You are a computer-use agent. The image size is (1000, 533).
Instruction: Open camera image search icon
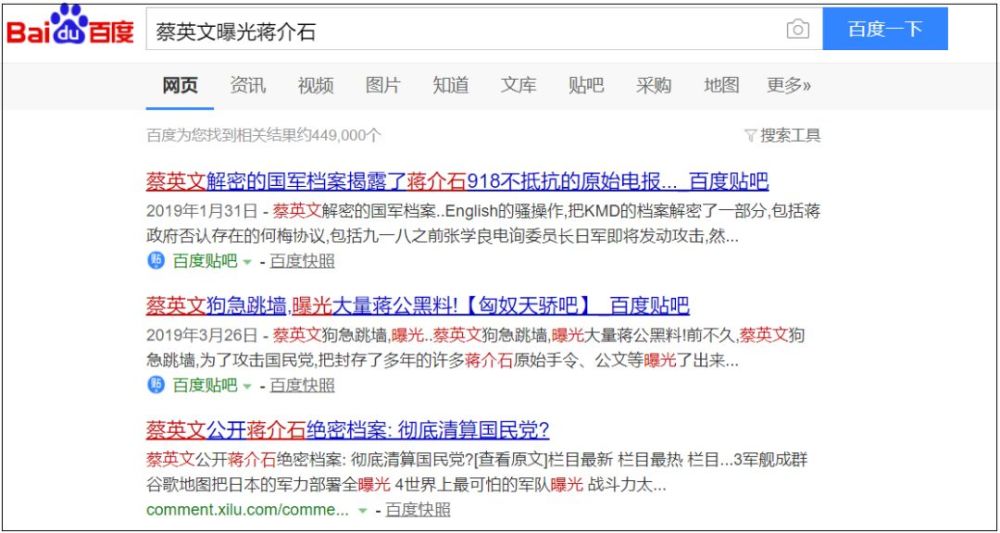[x=798, y=29]
